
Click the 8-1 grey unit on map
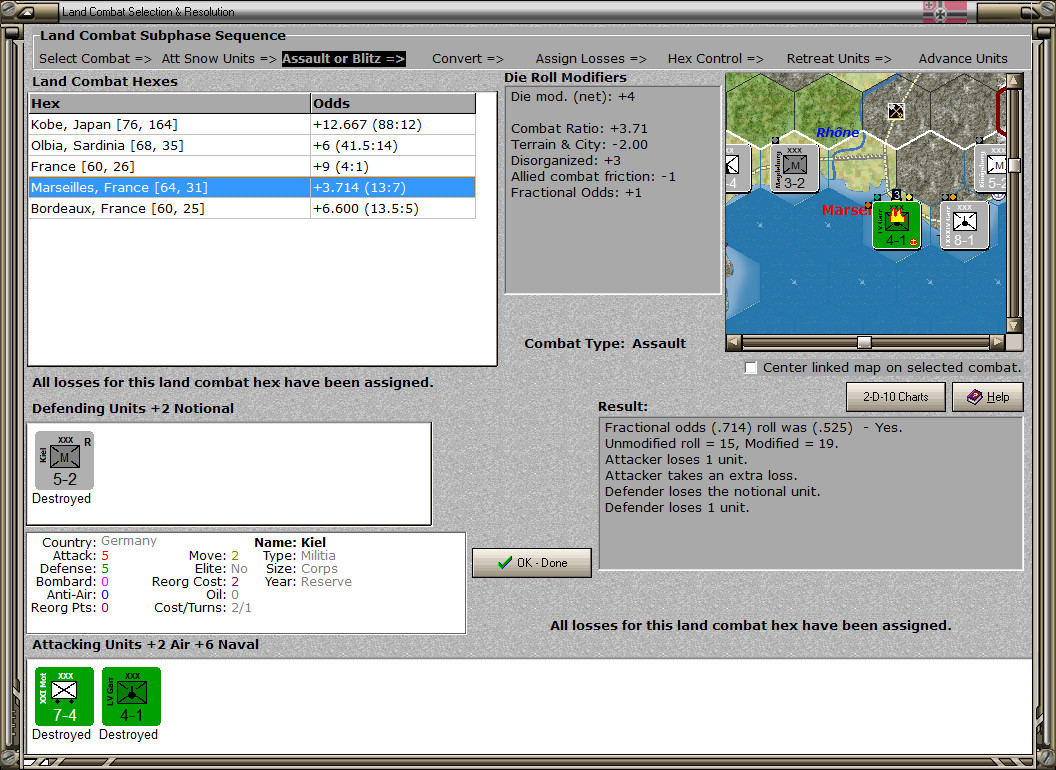(x=964, y=225)
